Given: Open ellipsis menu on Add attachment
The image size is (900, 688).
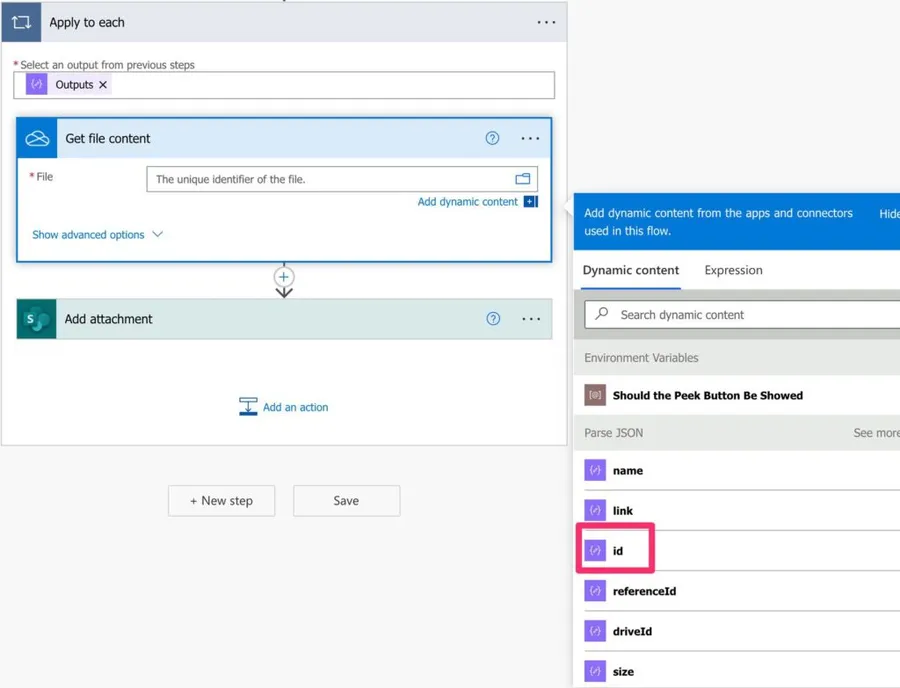Looking at the screenshot, I should point(531,319).
